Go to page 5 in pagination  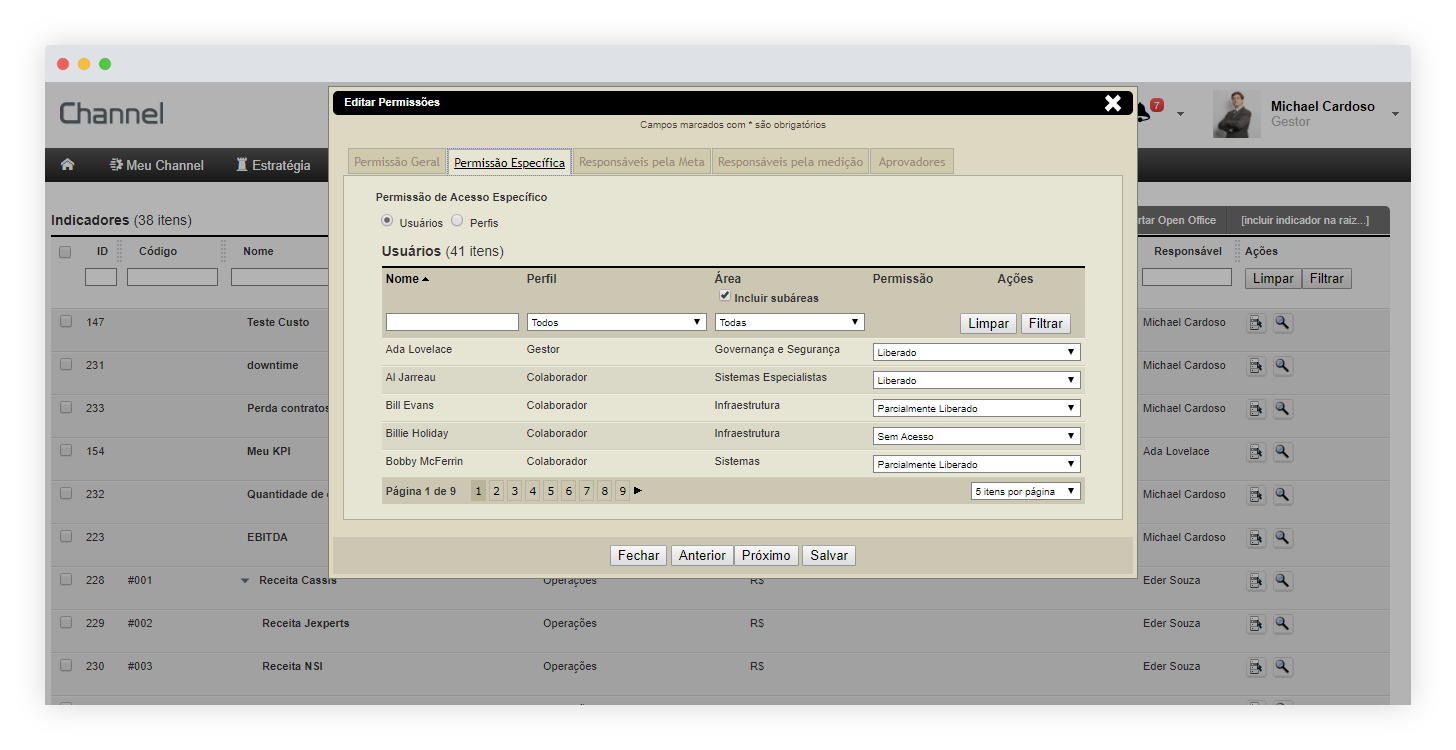[550, 491]
